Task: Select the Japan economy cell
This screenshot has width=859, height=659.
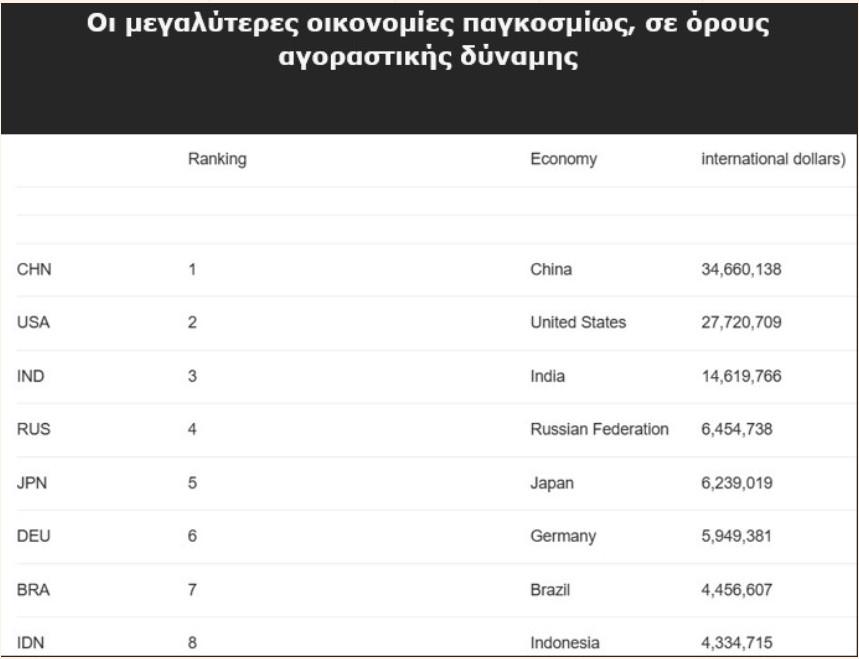Action: tap(551, 483)
